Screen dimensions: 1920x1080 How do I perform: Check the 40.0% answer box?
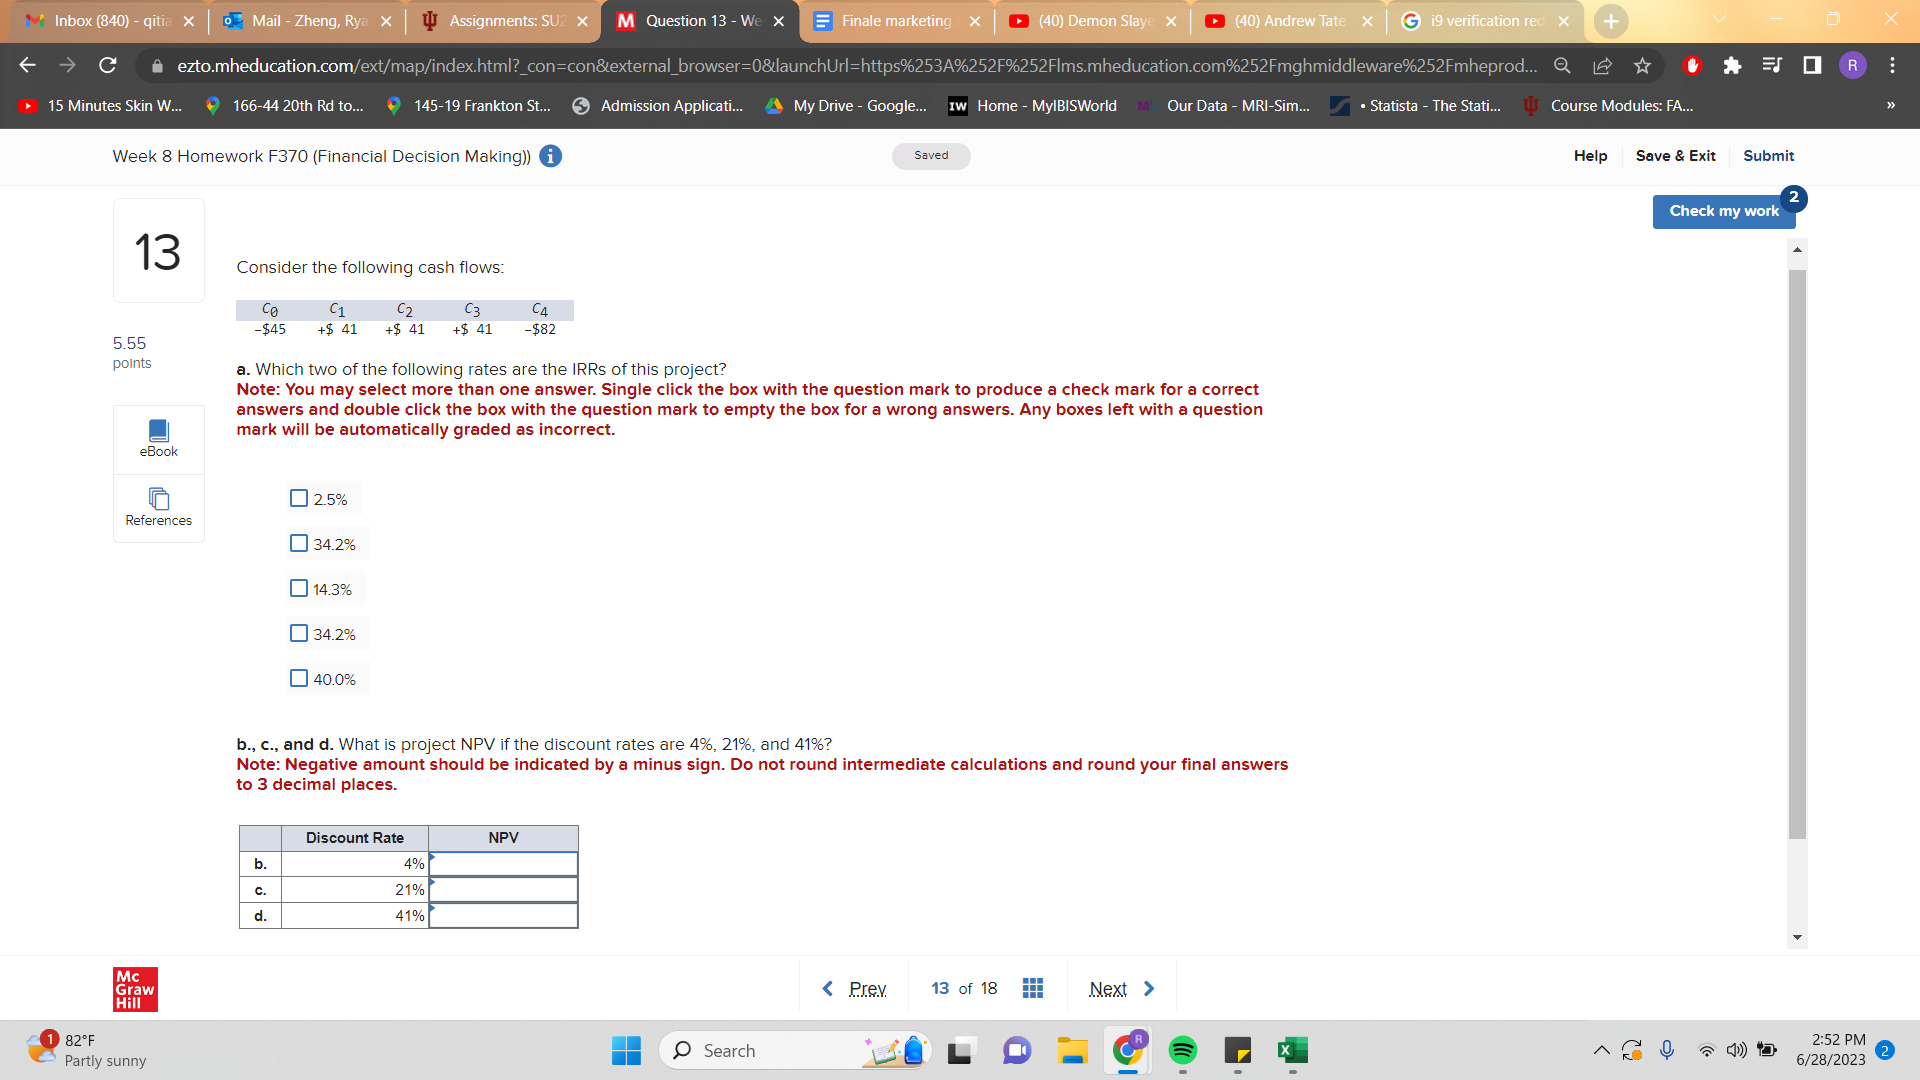pos(299,678)
